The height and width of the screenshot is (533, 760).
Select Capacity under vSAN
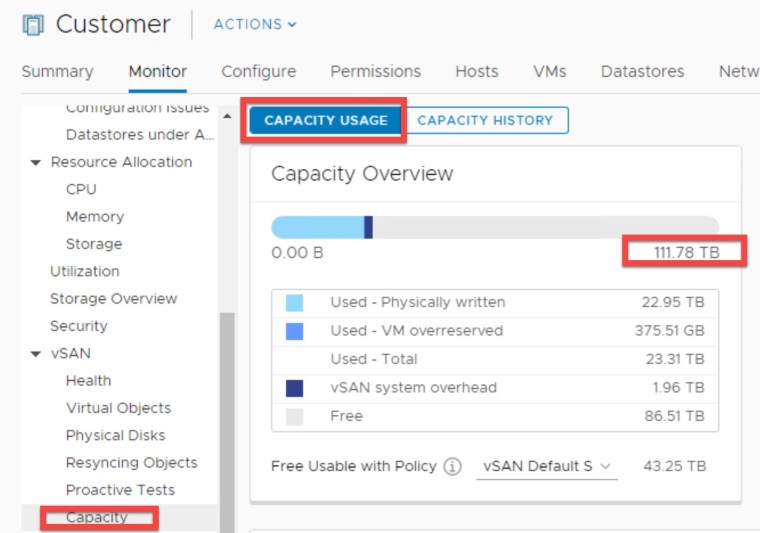(96, 517)
